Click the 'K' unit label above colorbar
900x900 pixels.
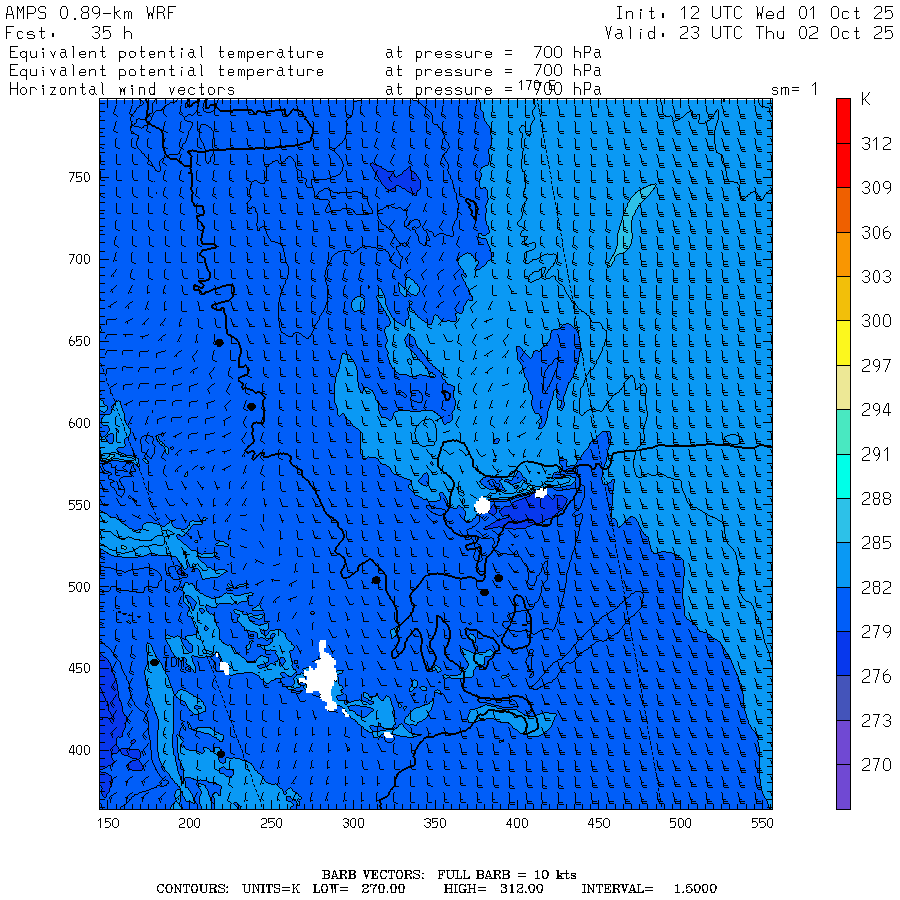click(x=866, y=99)
